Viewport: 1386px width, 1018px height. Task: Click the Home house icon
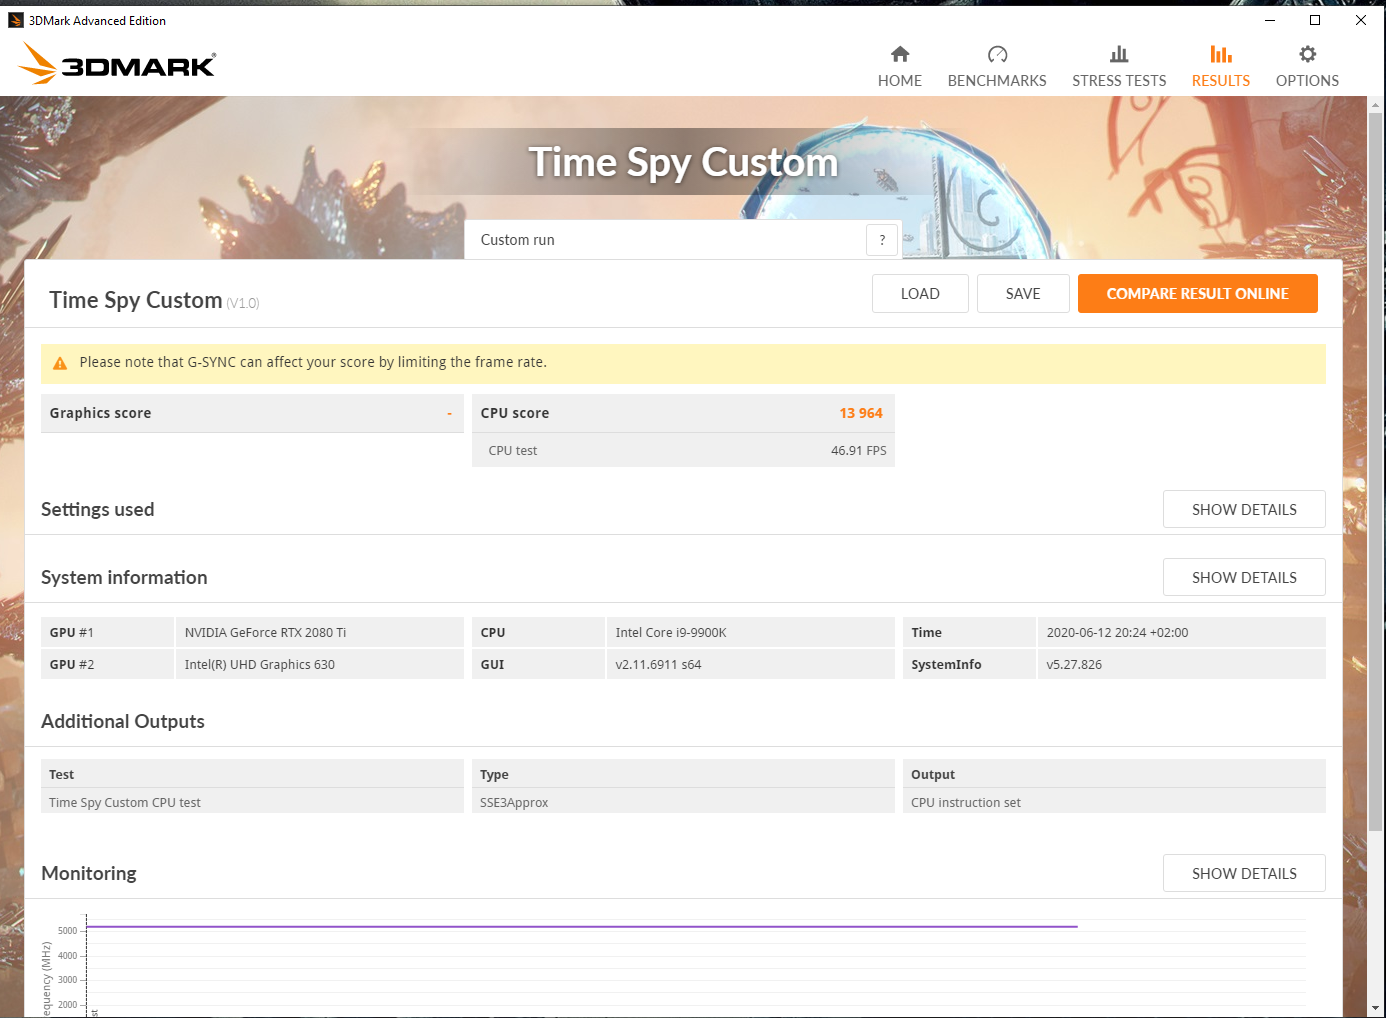coord(900,54)
